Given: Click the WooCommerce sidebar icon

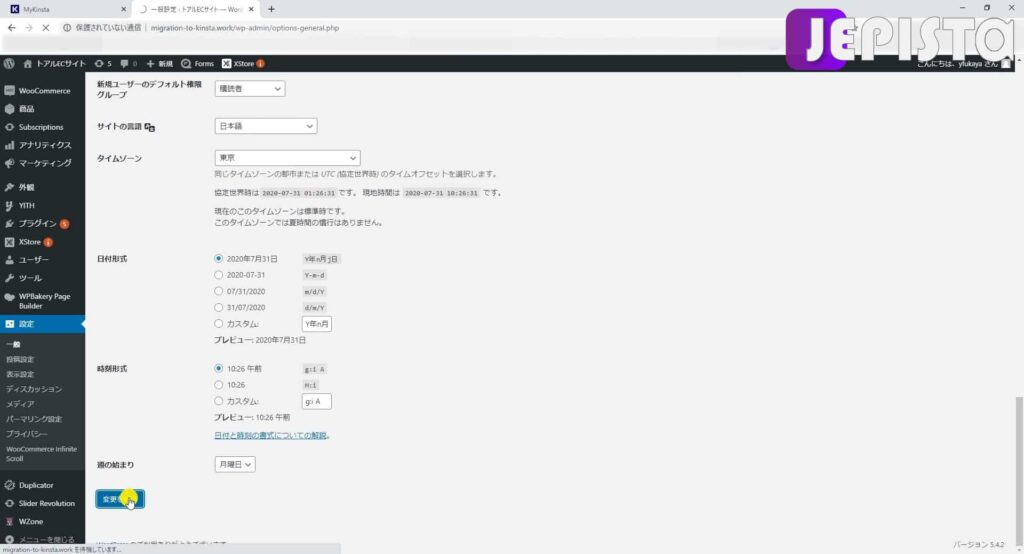Looking at the screenshot, I should (x=9, y=91).
